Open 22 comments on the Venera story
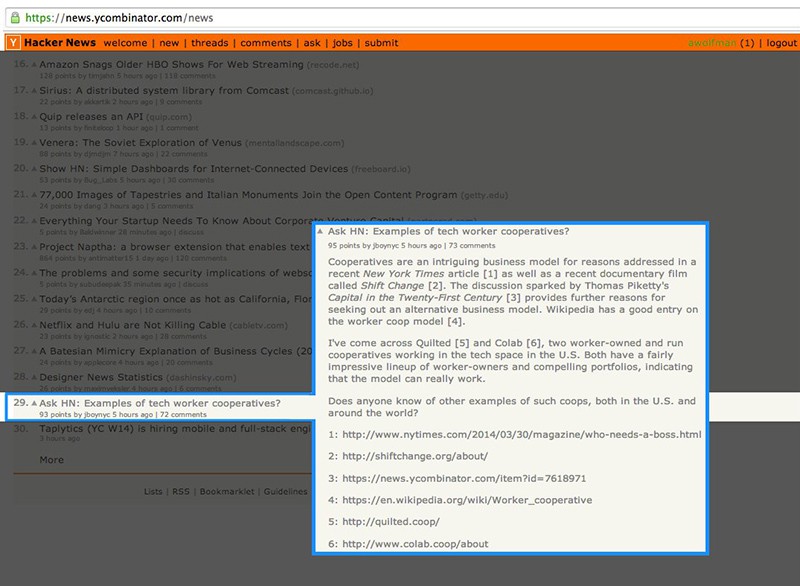This screenshot has width=800, height=586. [x=184, y=154]
